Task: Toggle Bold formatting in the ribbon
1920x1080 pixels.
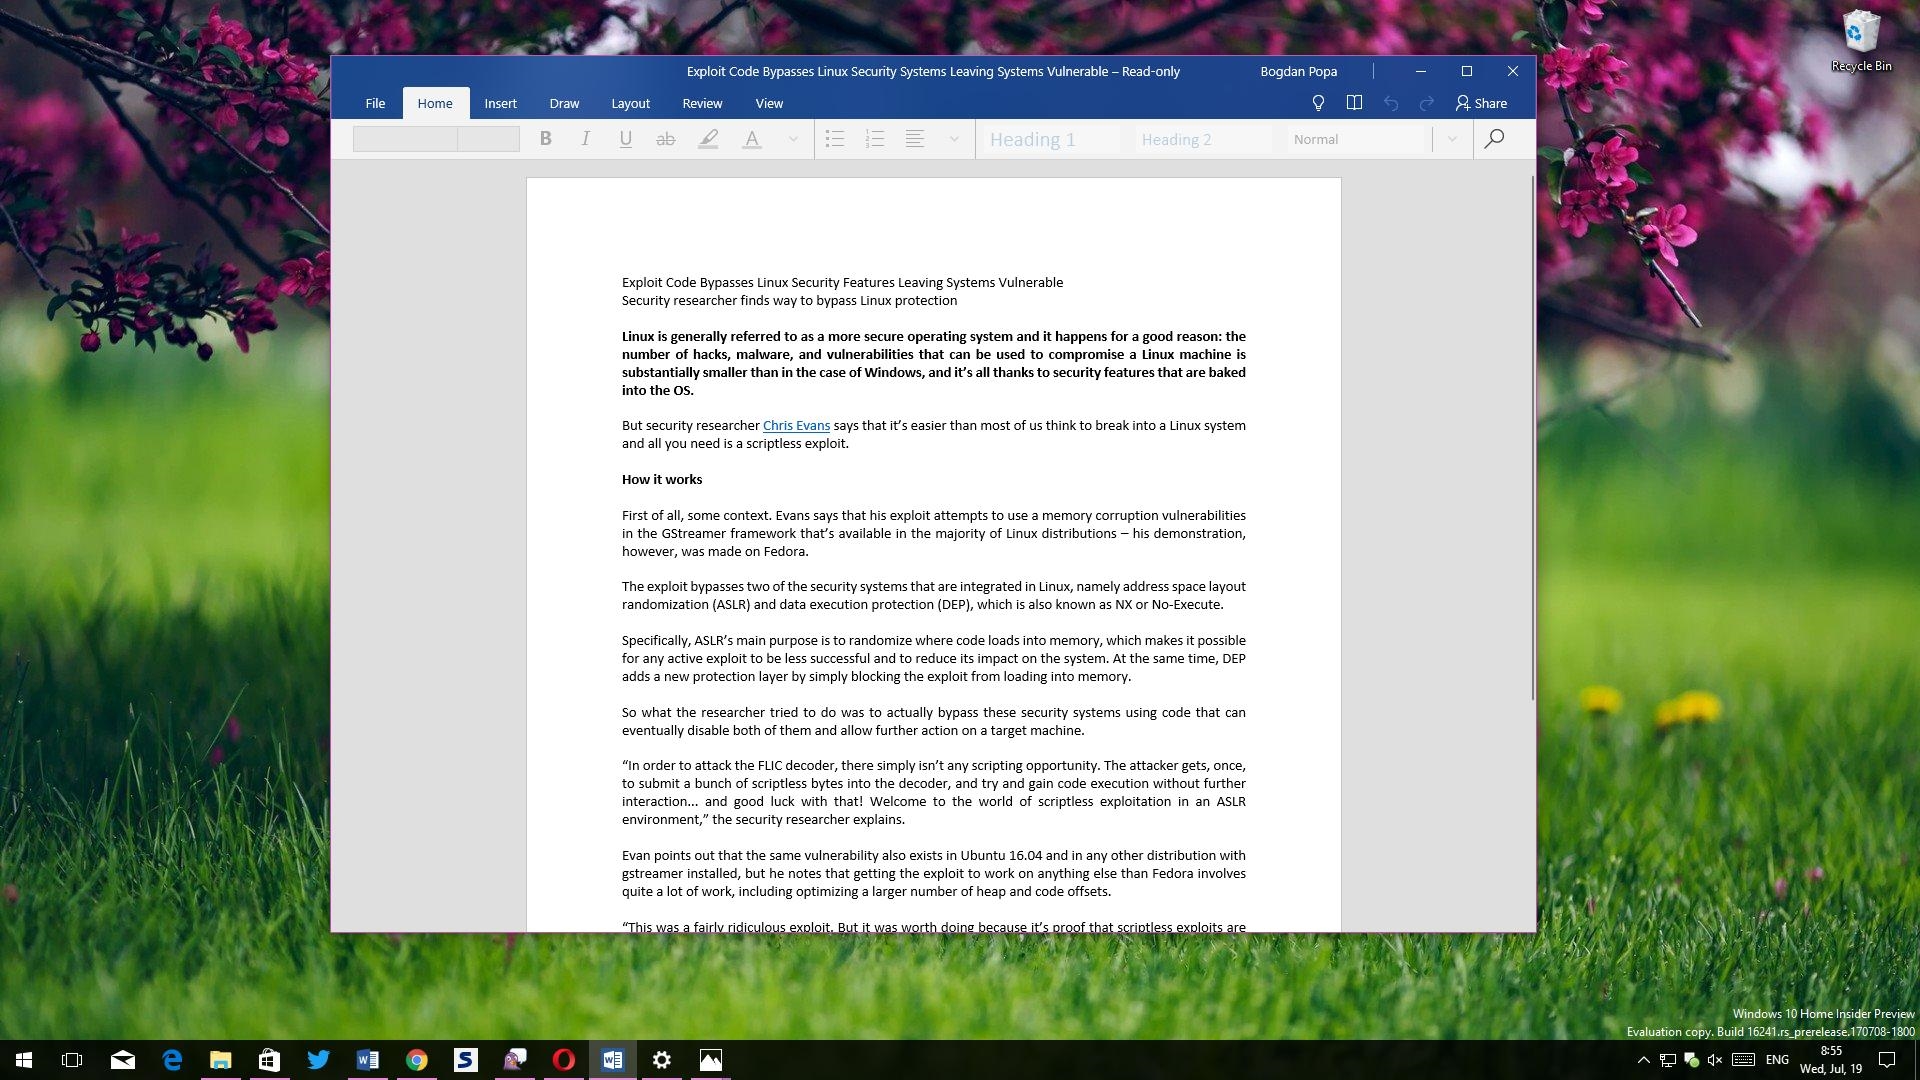Action: click(545, 139)
